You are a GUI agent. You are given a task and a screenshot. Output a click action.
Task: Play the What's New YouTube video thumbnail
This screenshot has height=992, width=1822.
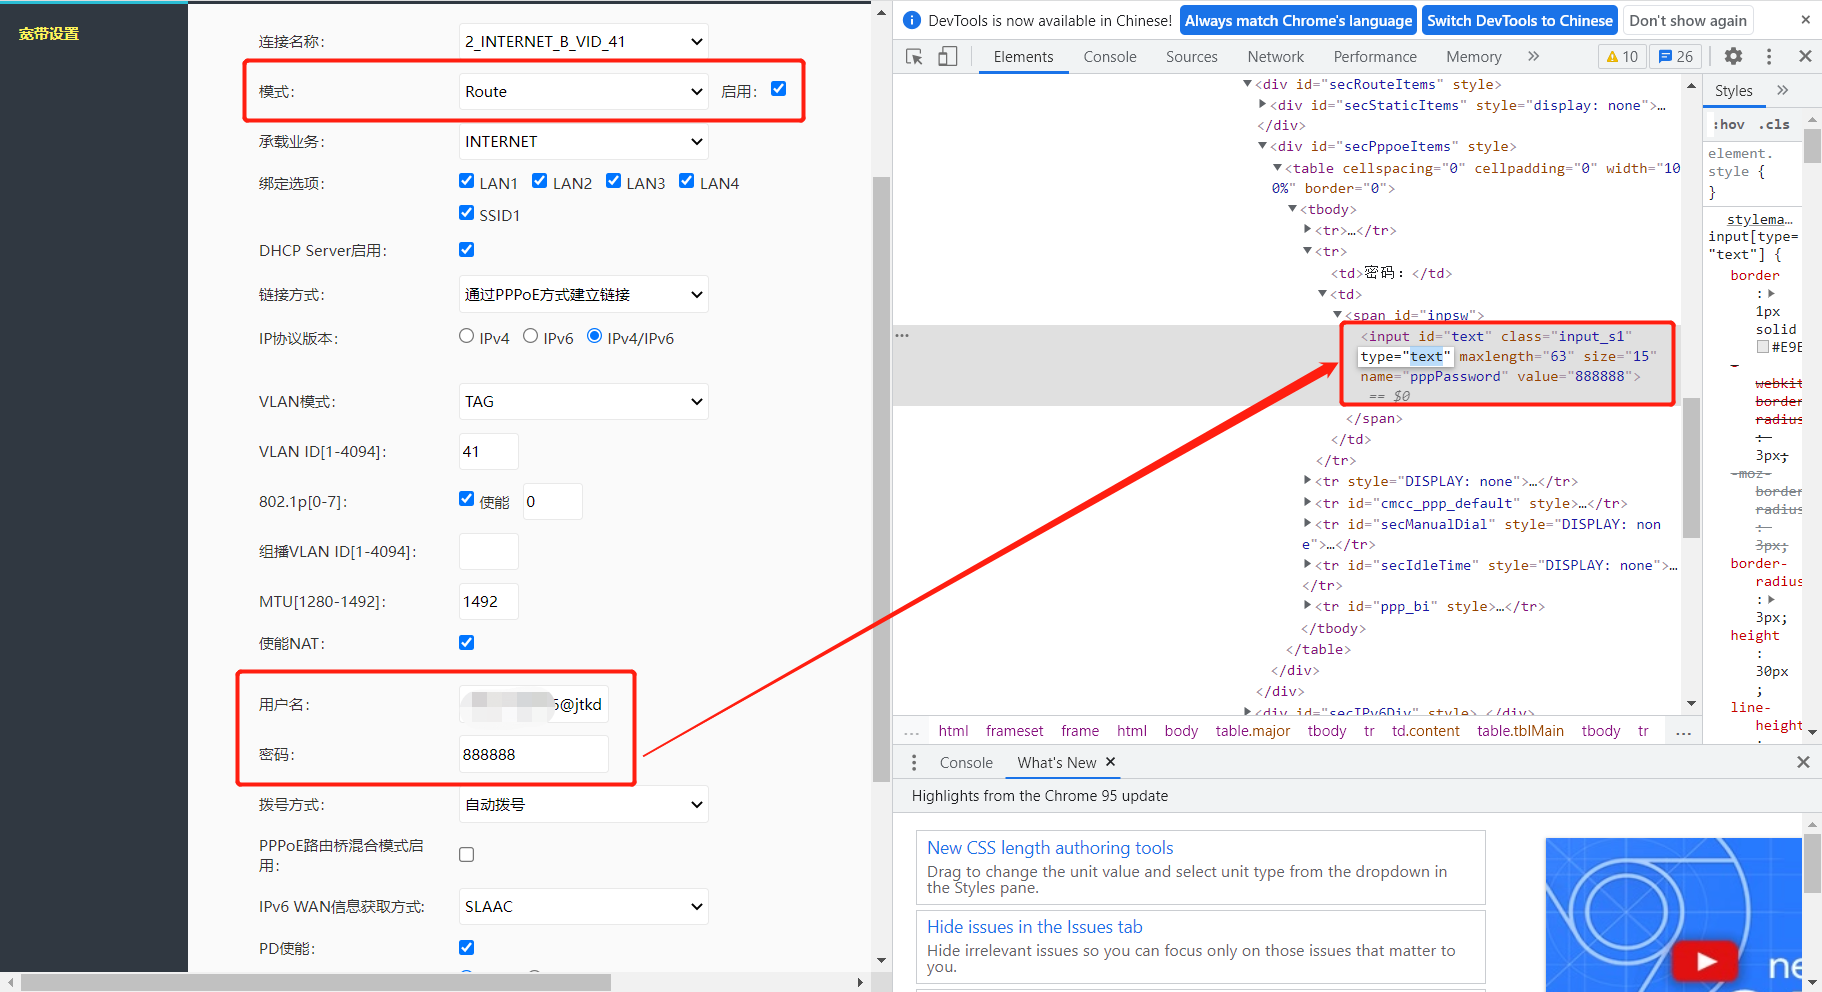pyautogui.click(x=1705, y=961)
